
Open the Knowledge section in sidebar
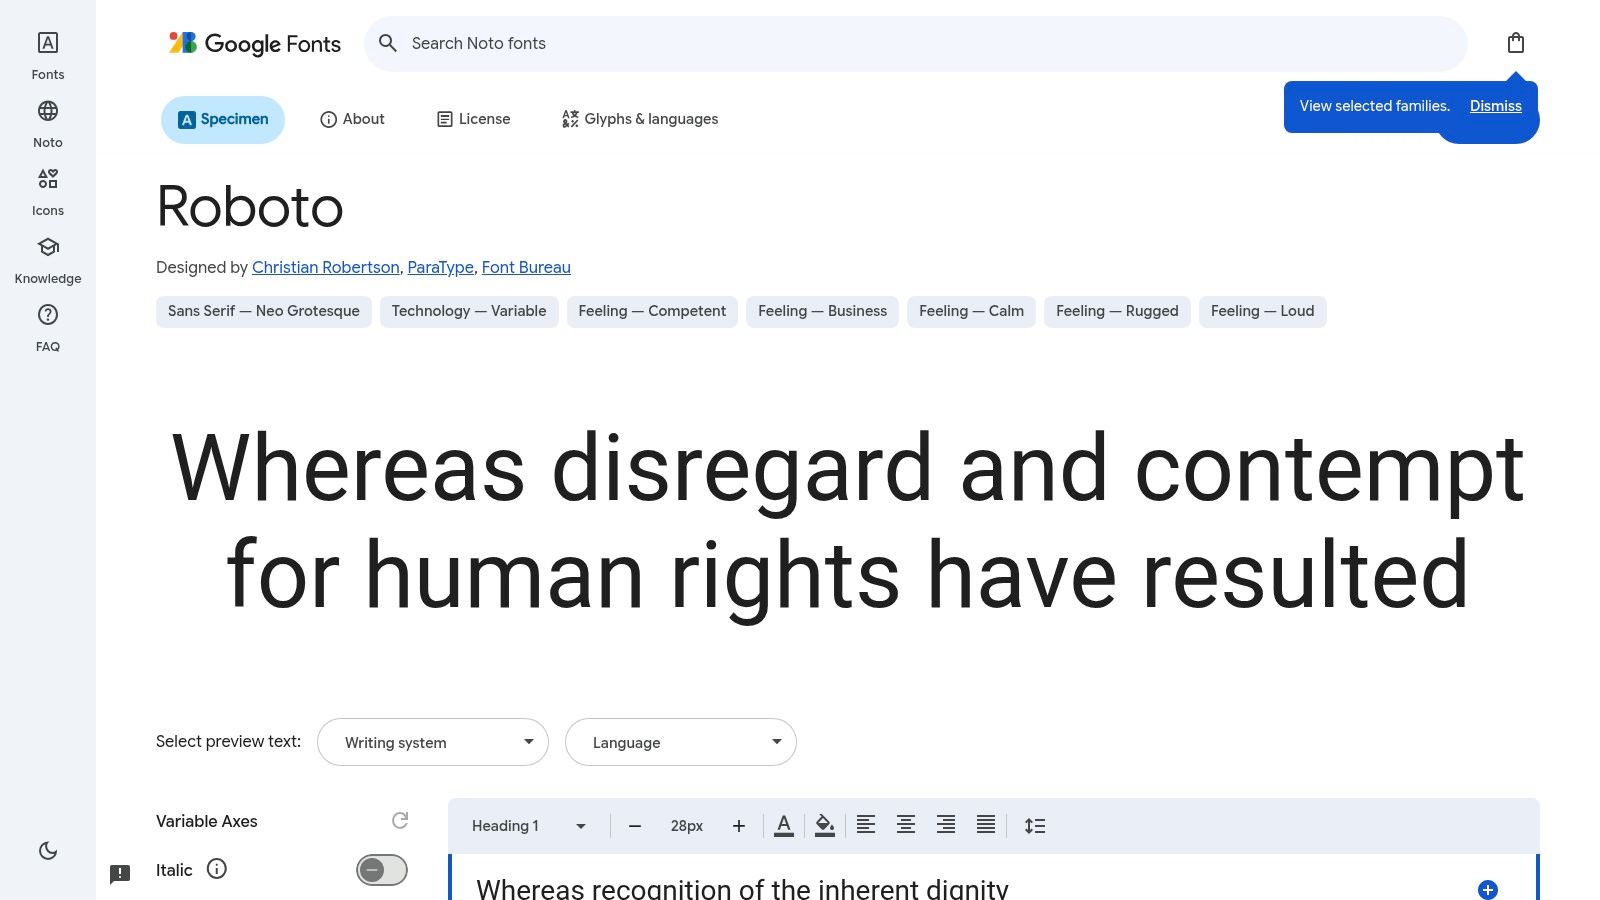pyautogui.click(x=48, y=260)
